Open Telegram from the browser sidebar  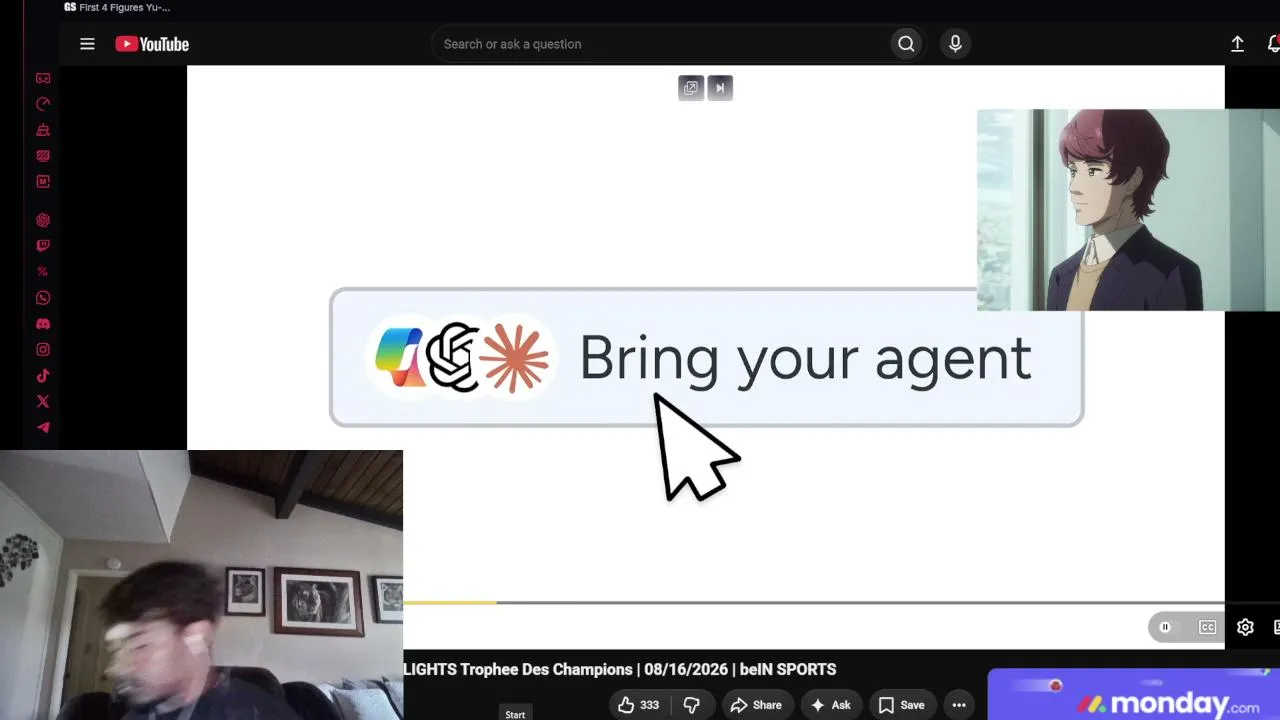tap(43, 428)
